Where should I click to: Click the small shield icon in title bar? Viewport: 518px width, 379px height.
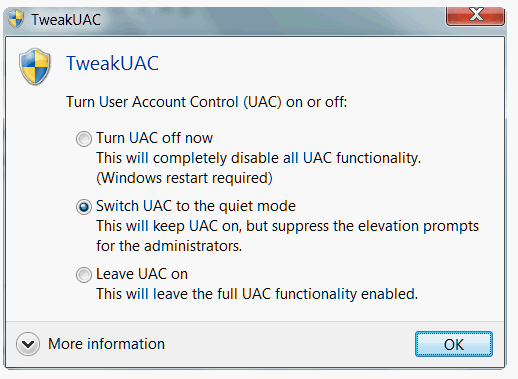pos(16,19)
